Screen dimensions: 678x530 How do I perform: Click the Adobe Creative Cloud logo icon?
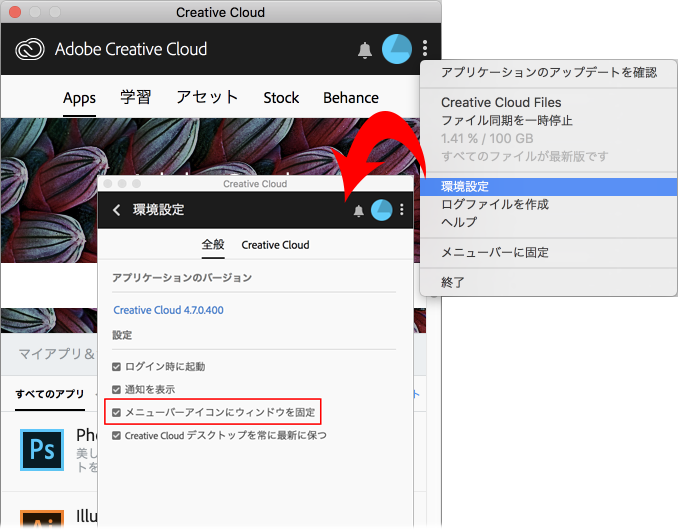[30, 49]
